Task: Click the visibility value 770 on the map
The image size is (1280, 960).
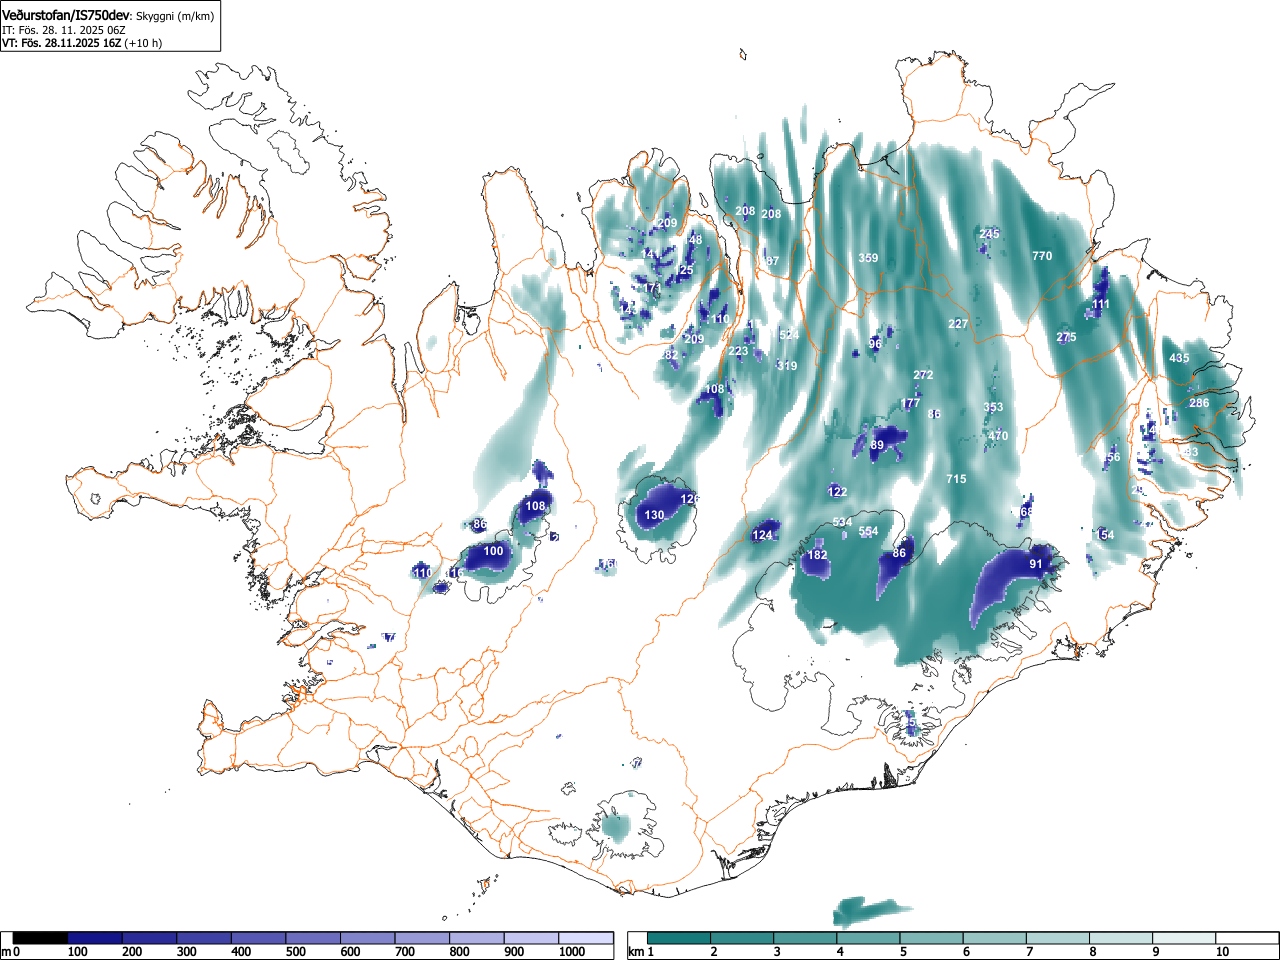Action: point(1042,256)
